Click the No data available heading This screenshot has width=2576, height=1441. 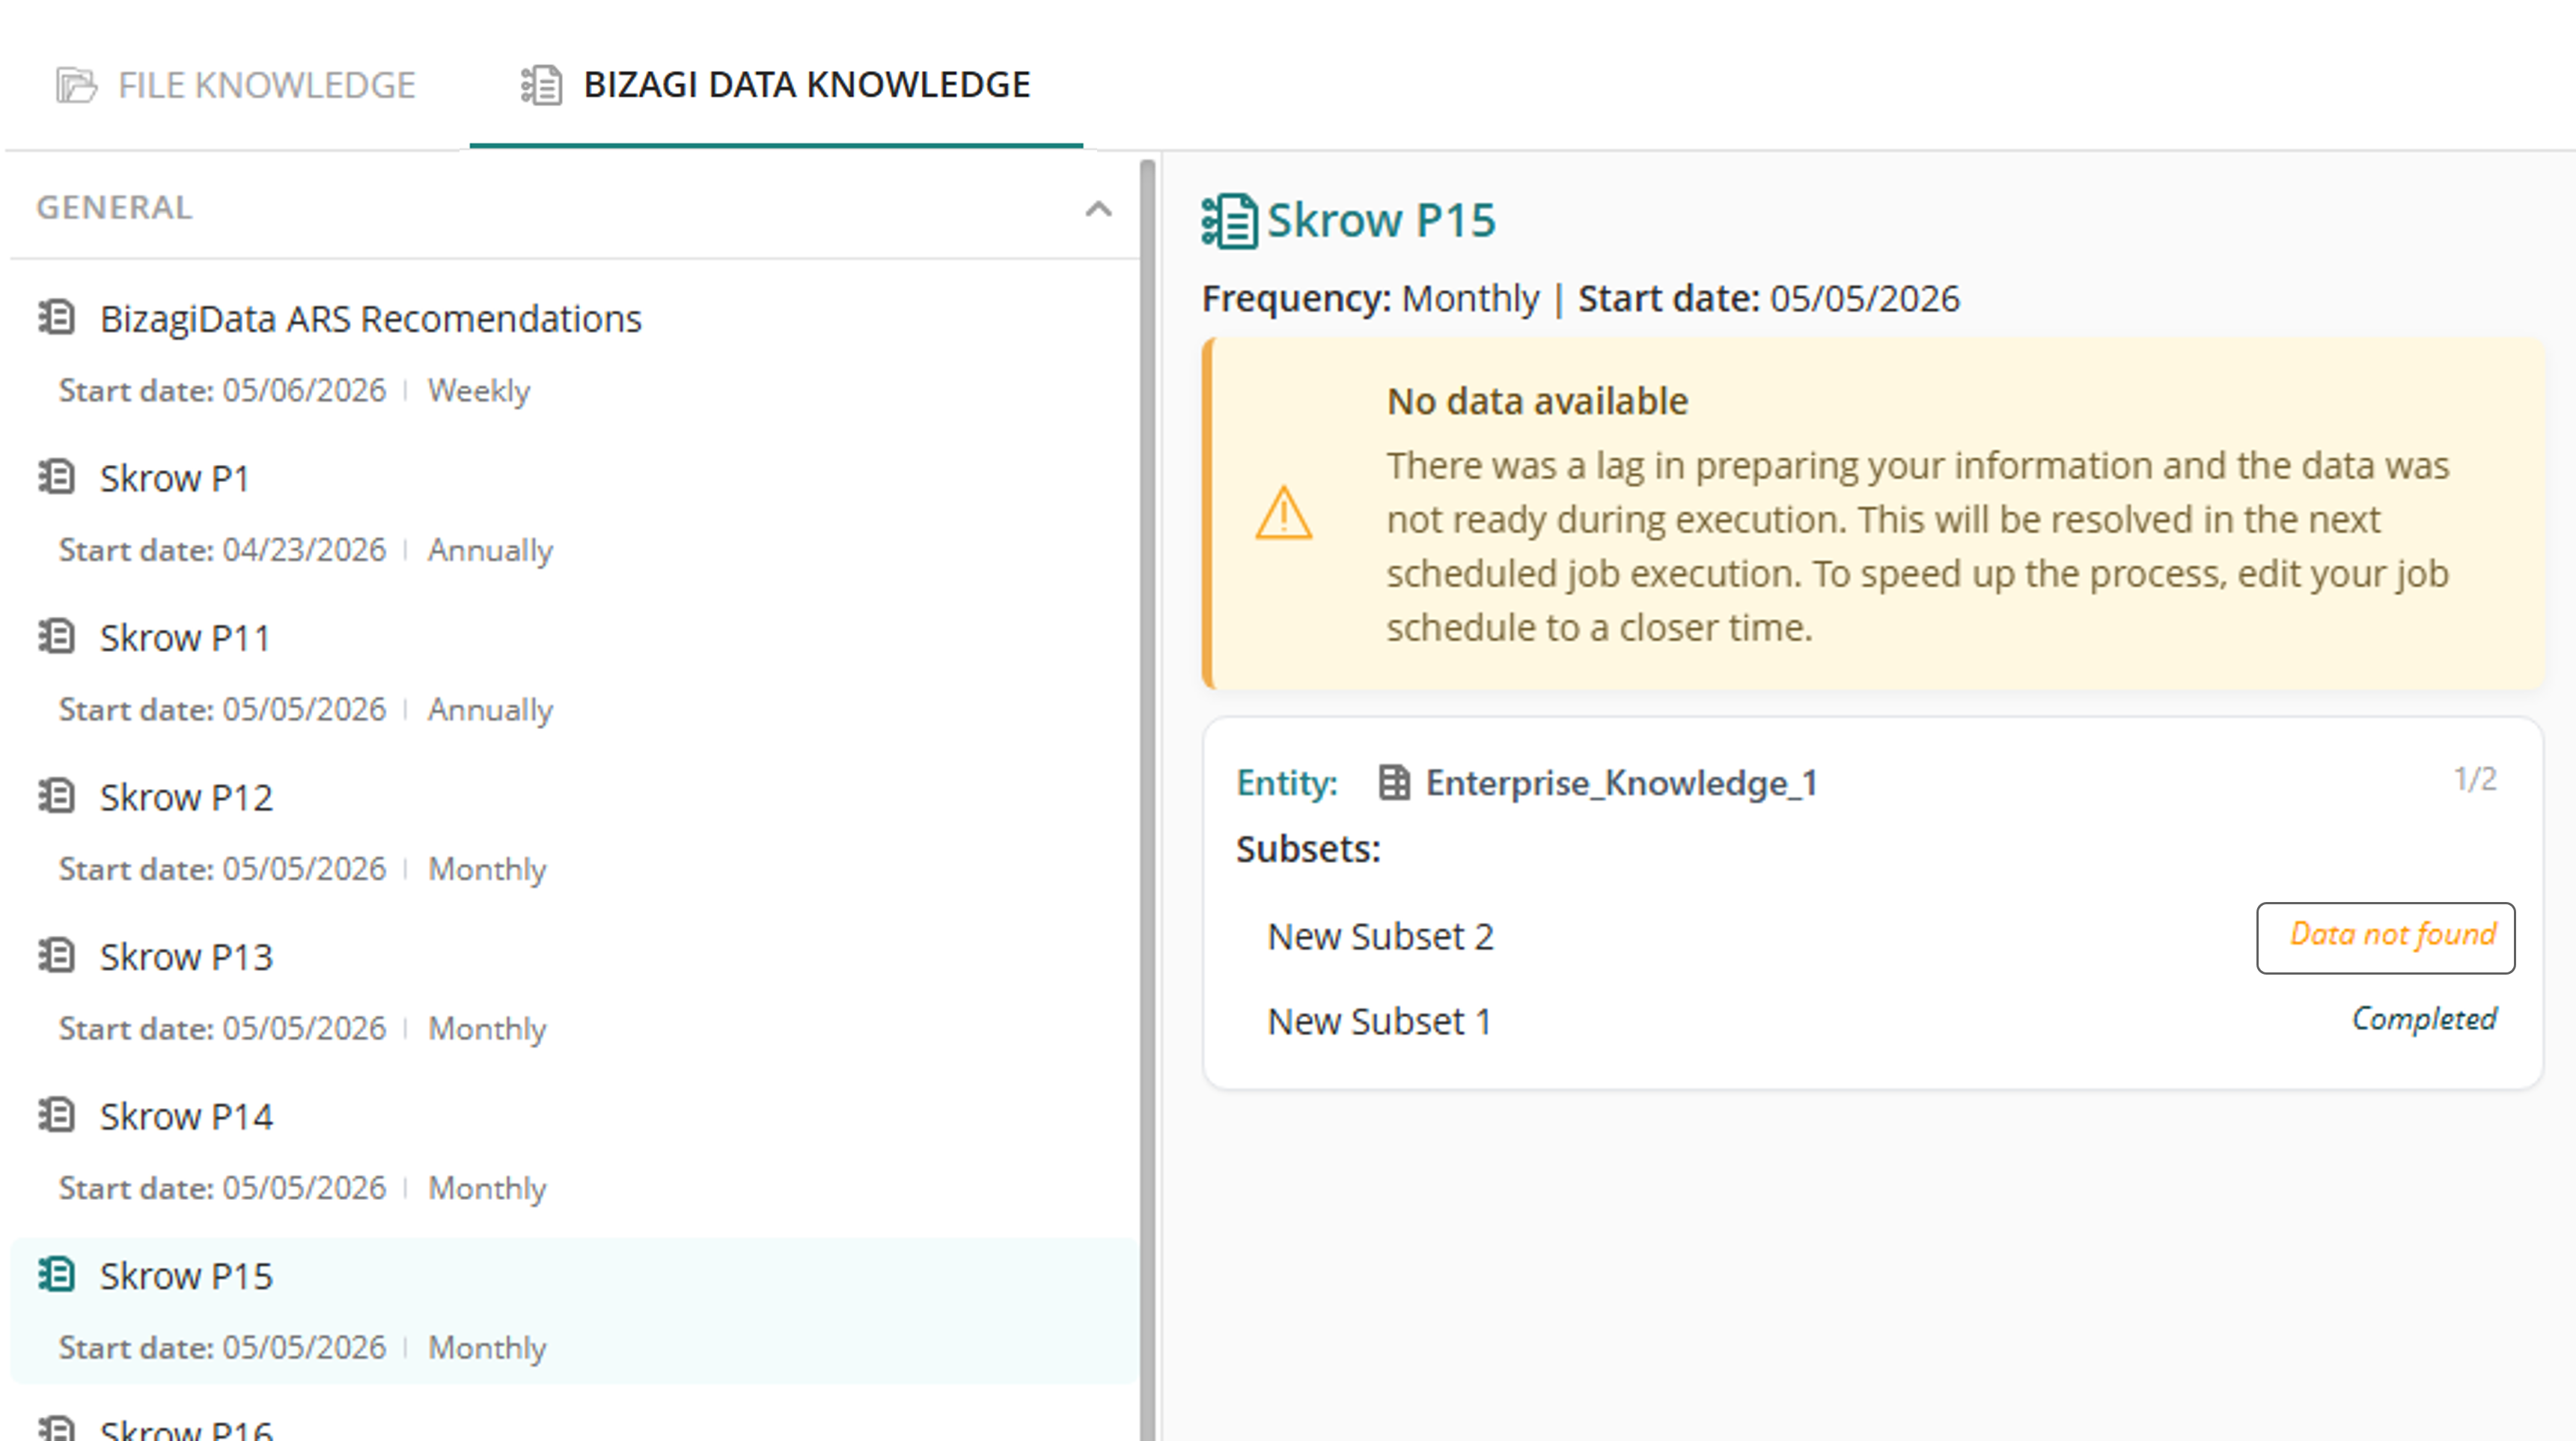point(1537,401)
